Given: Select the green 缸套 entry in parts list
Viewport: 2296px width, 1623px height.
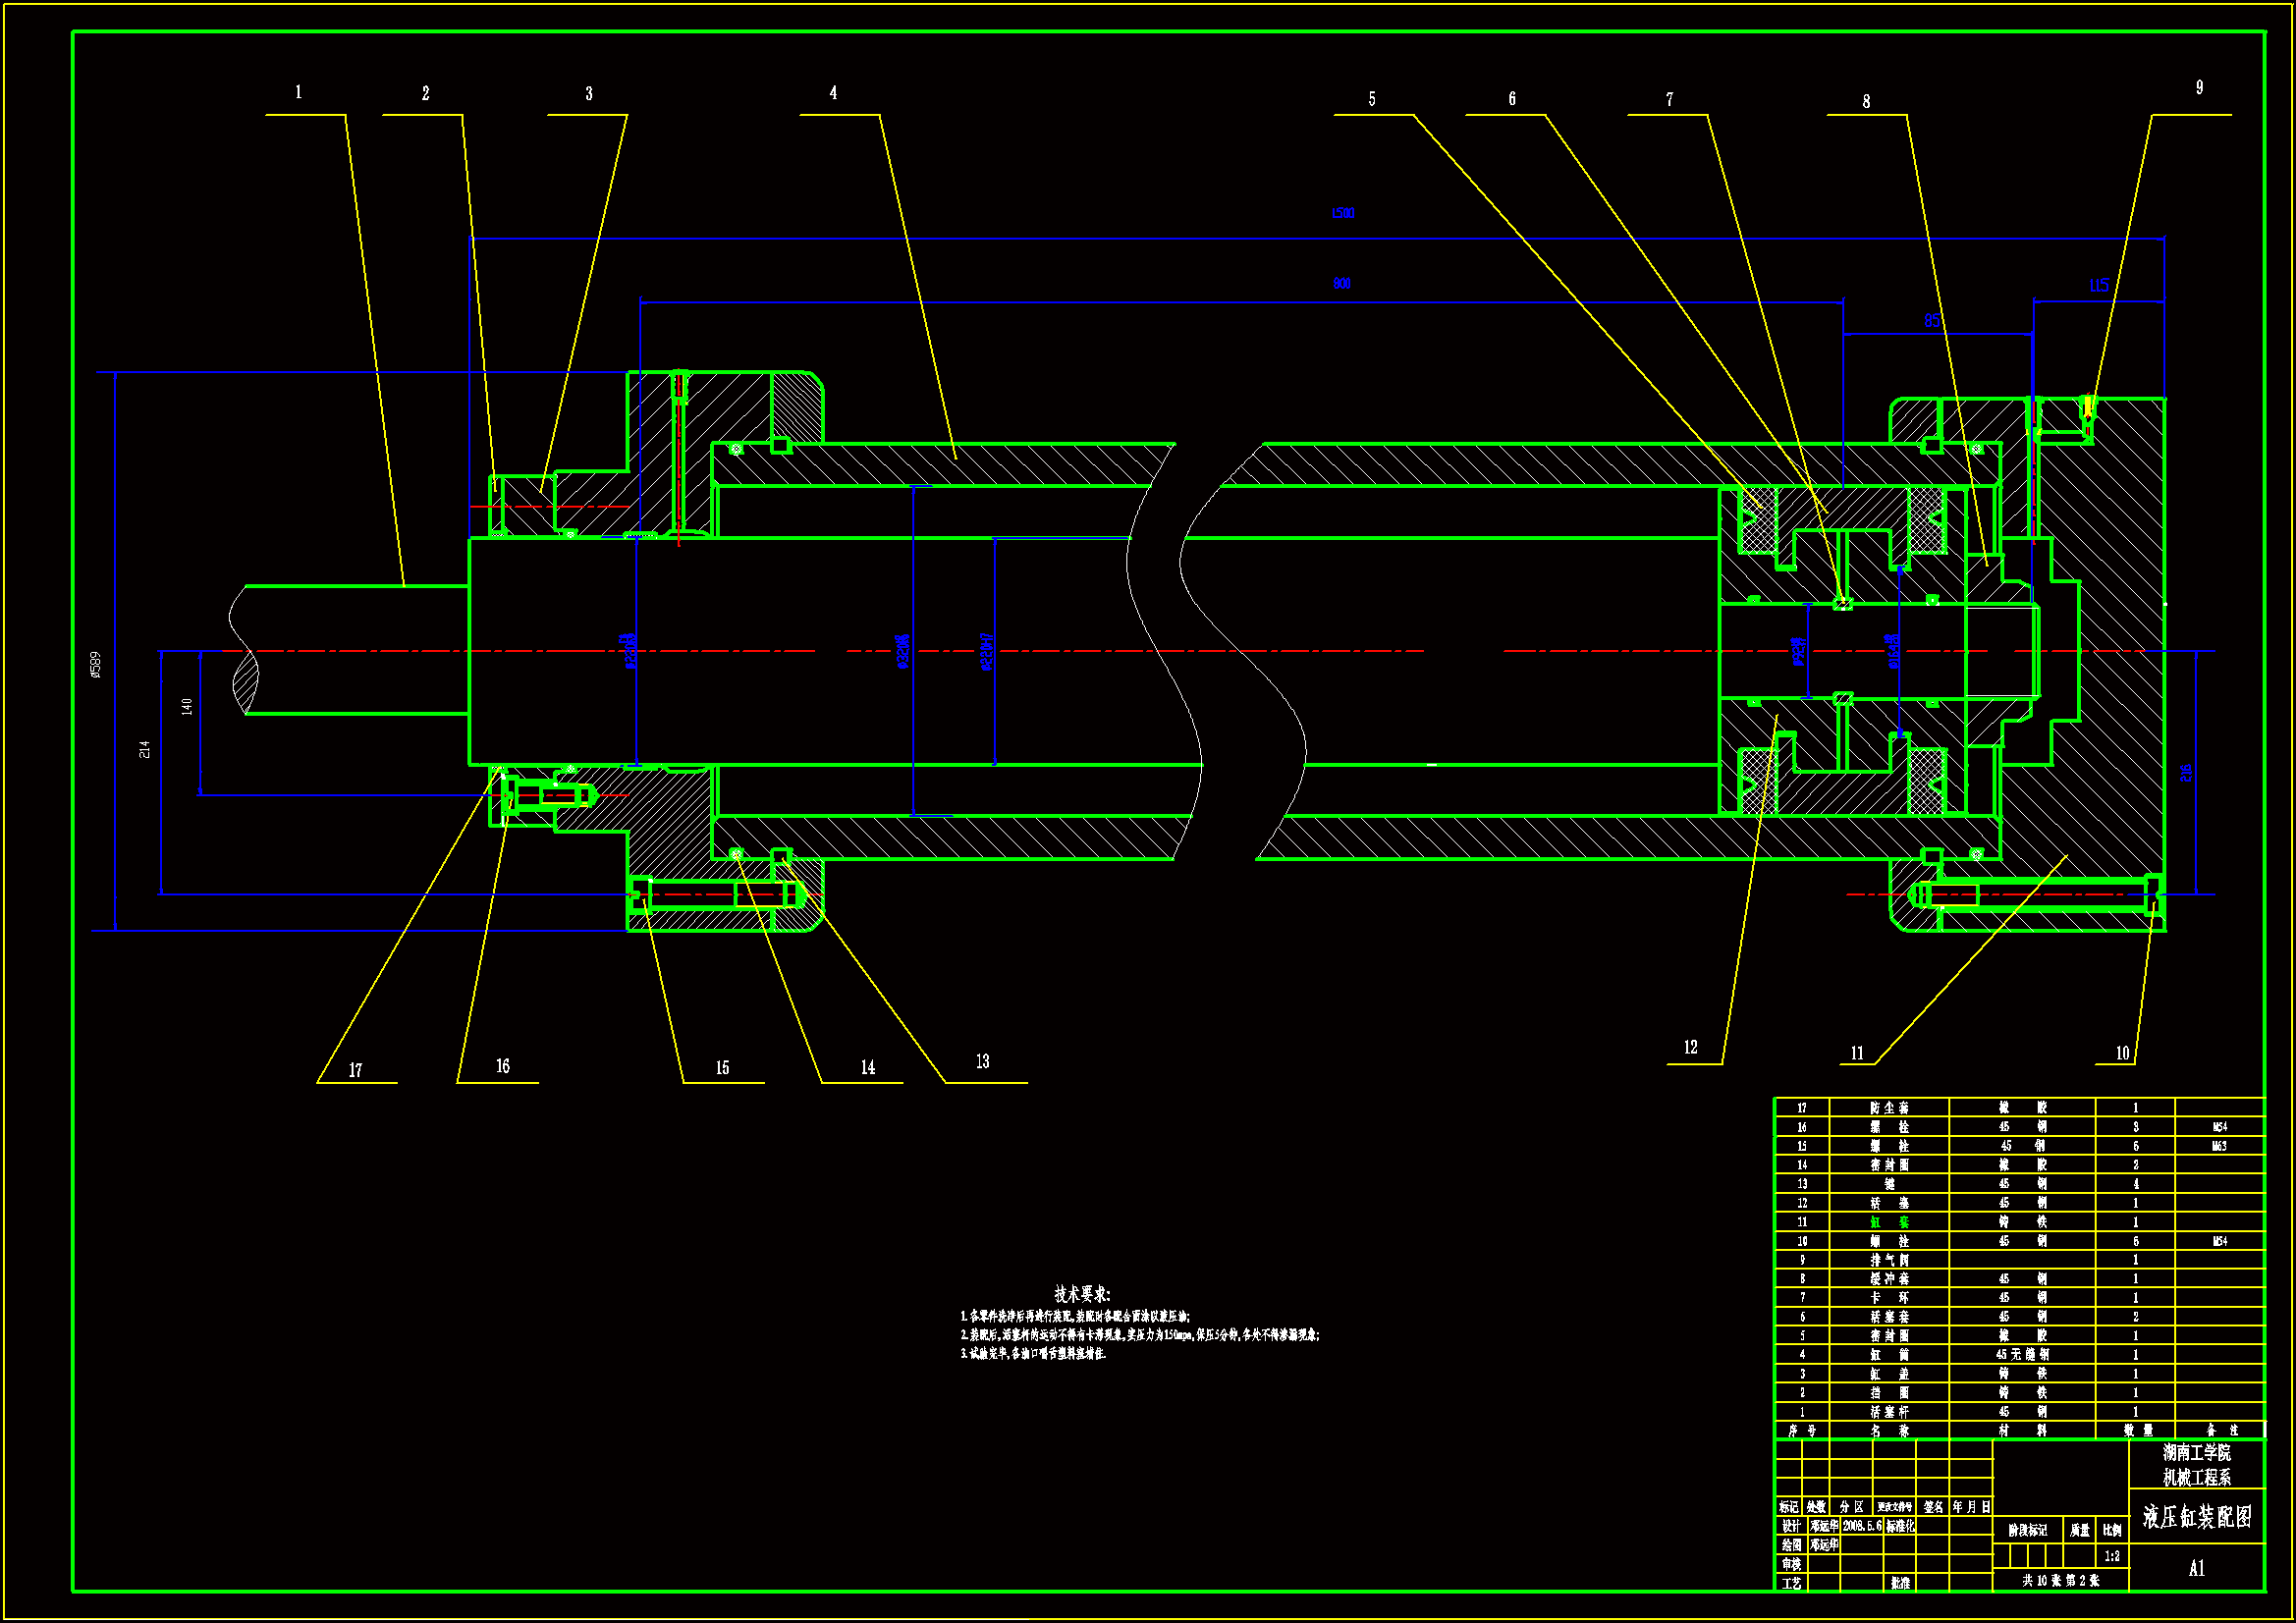Looking at the screenshot, I should pyautogui.click(x=1889, y=1223).
